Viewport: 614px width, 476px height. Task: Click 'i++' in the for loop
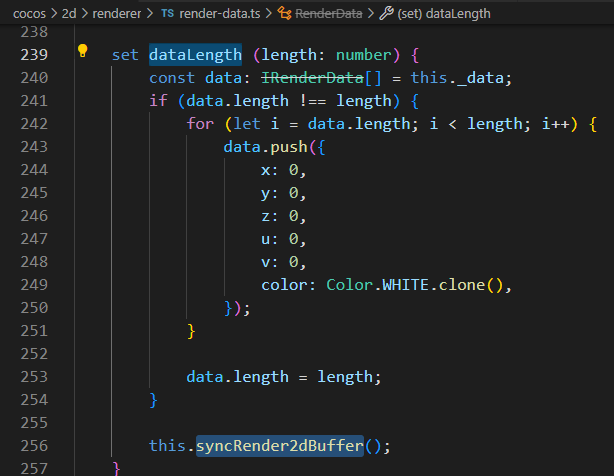(555, 124)
